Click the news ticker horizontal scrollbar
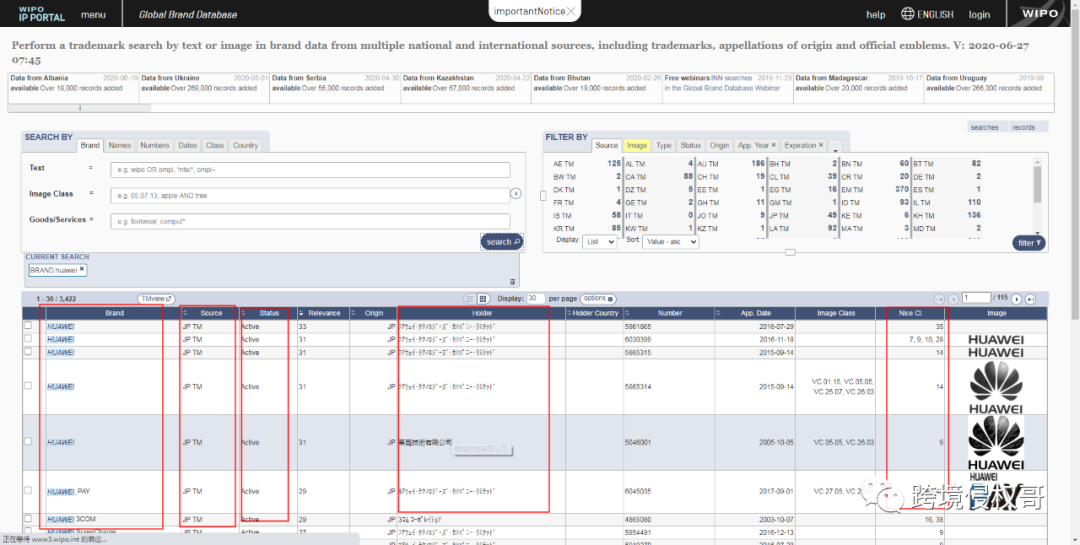 pyautogui.click(x=80, y=108)
